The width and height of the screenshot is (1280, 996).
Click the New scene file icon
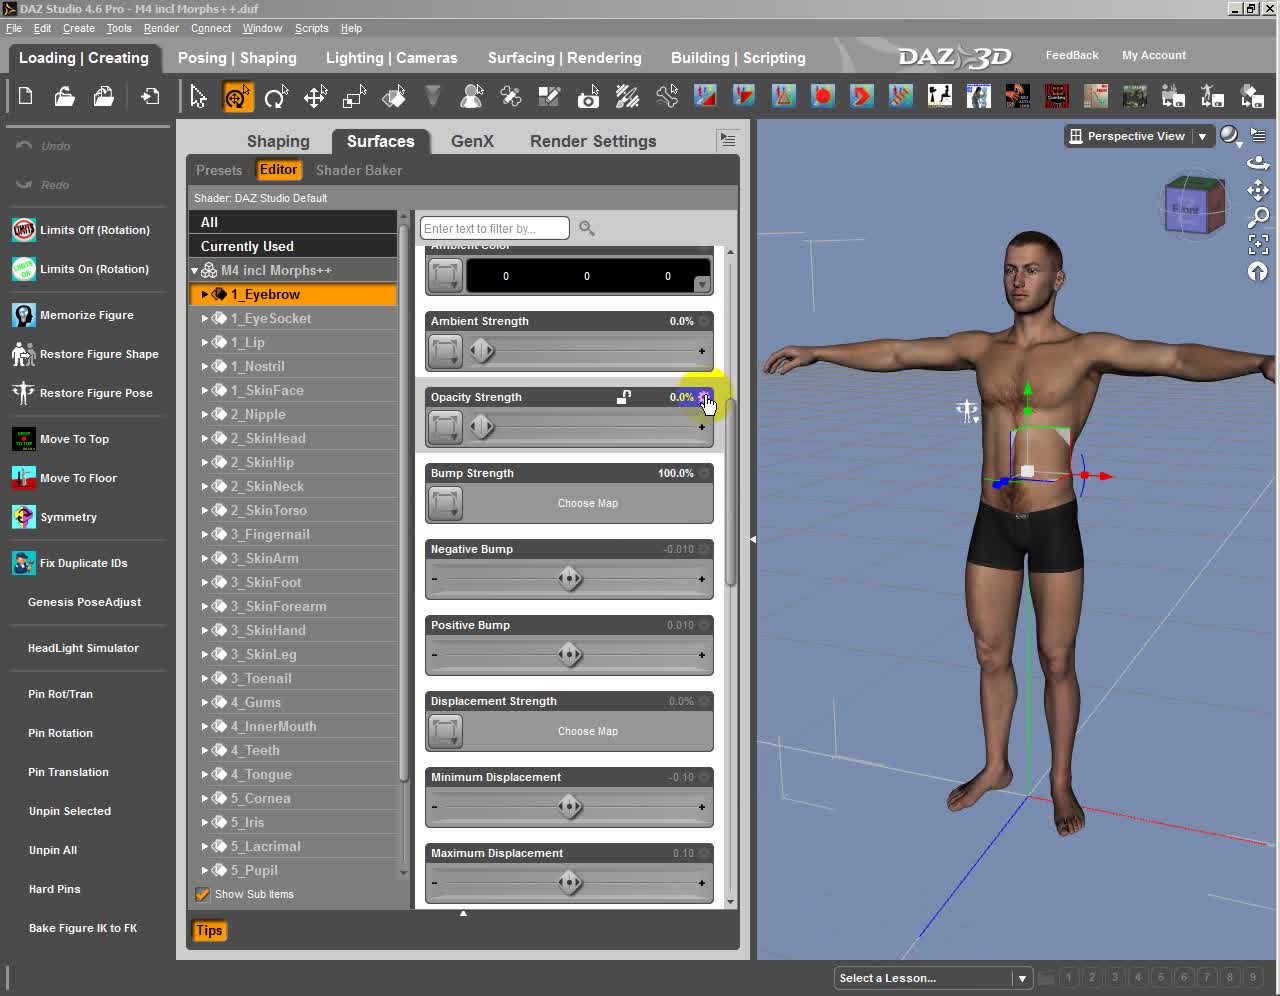(x=26, y=97)
